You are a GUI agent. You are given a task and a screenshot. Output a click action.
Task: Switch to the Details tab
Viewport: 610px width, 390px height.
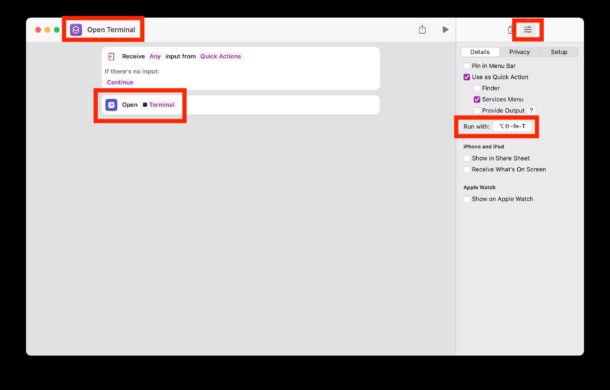480,52
